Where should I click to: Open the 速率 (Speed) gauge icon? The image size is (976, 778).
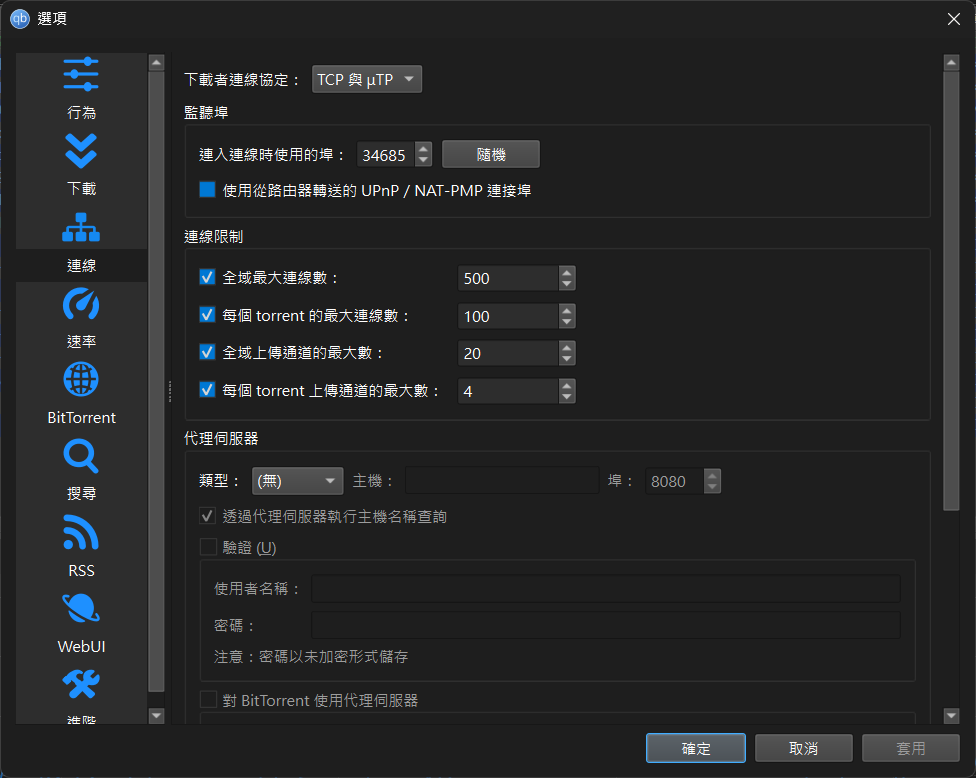pos(81,304)
